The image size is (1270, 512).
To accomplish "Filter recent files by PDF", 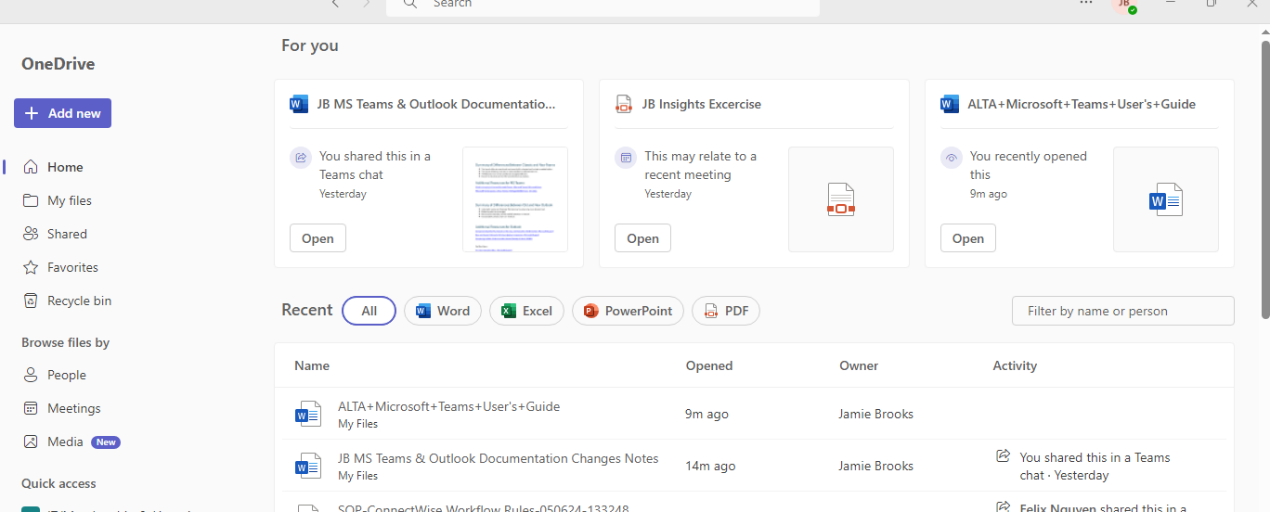I will click(x=726, y=311).
